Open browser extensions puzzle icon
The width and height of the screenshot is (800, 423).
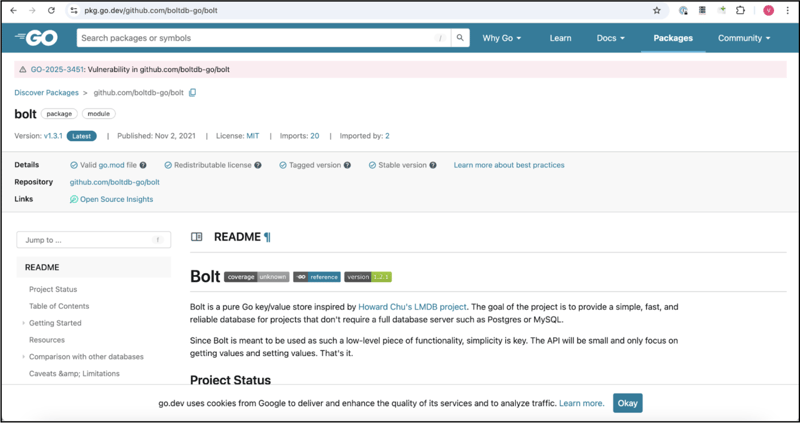[741, 10]
